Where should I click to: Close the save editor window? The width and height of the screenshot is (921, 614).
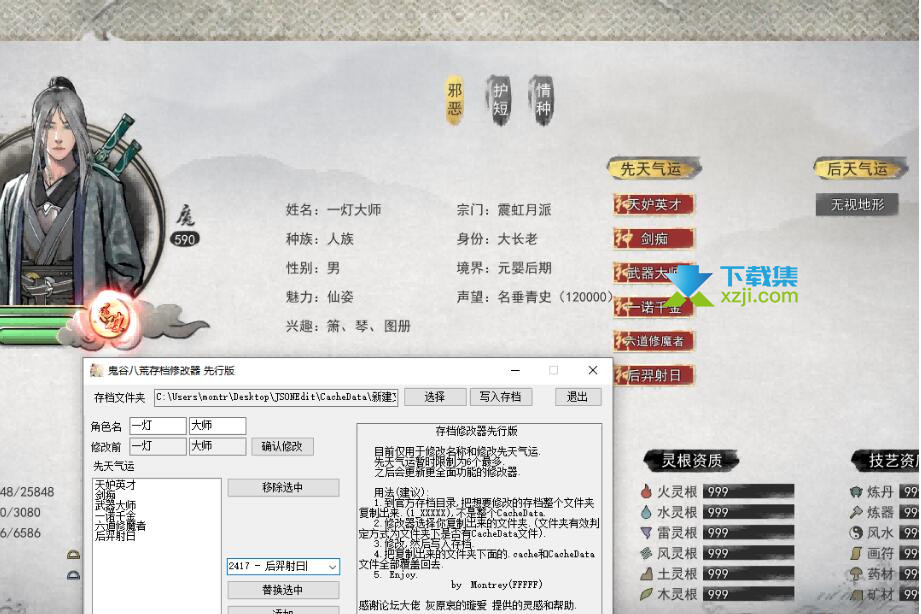pos(593,370)
